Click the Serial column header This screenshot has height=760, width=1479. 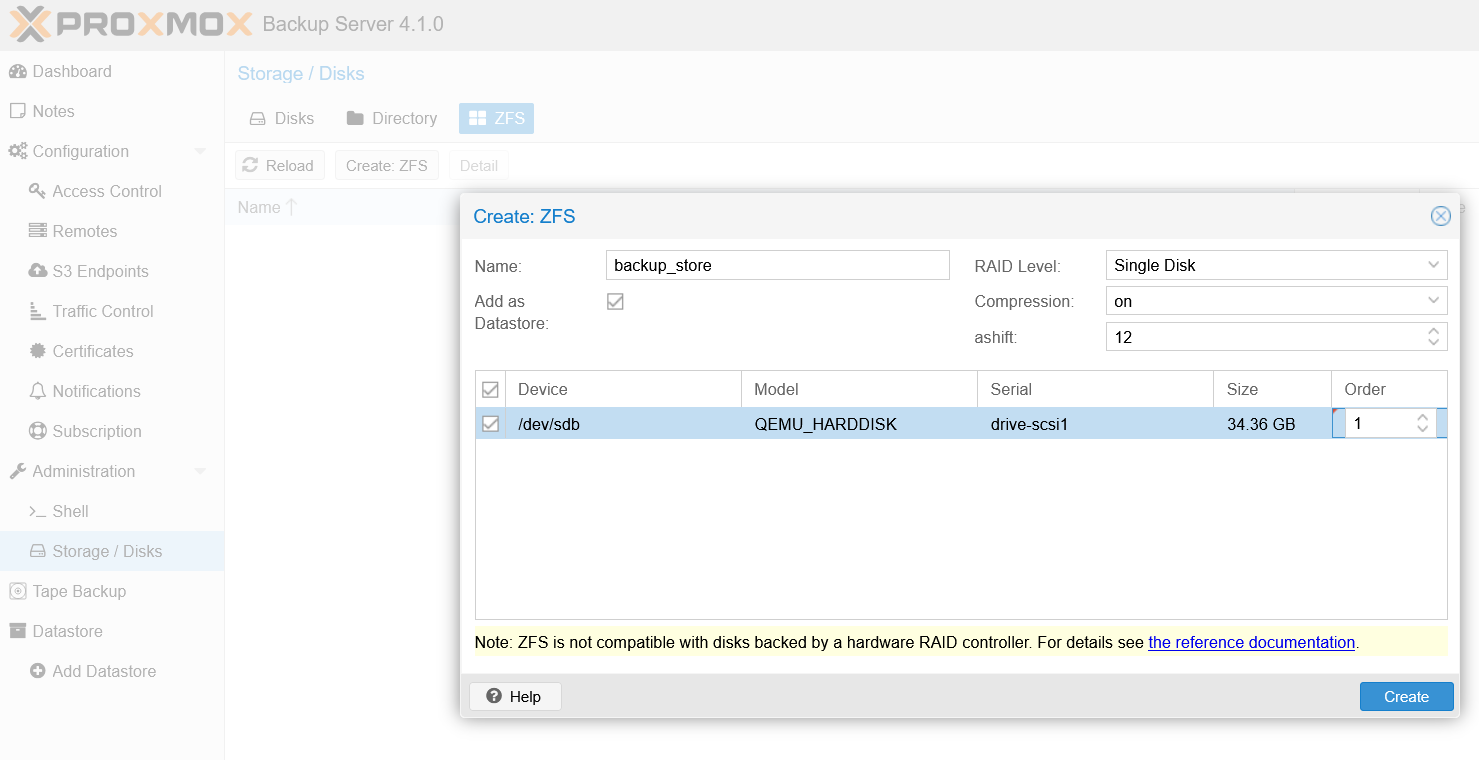tap(1096, 389)
